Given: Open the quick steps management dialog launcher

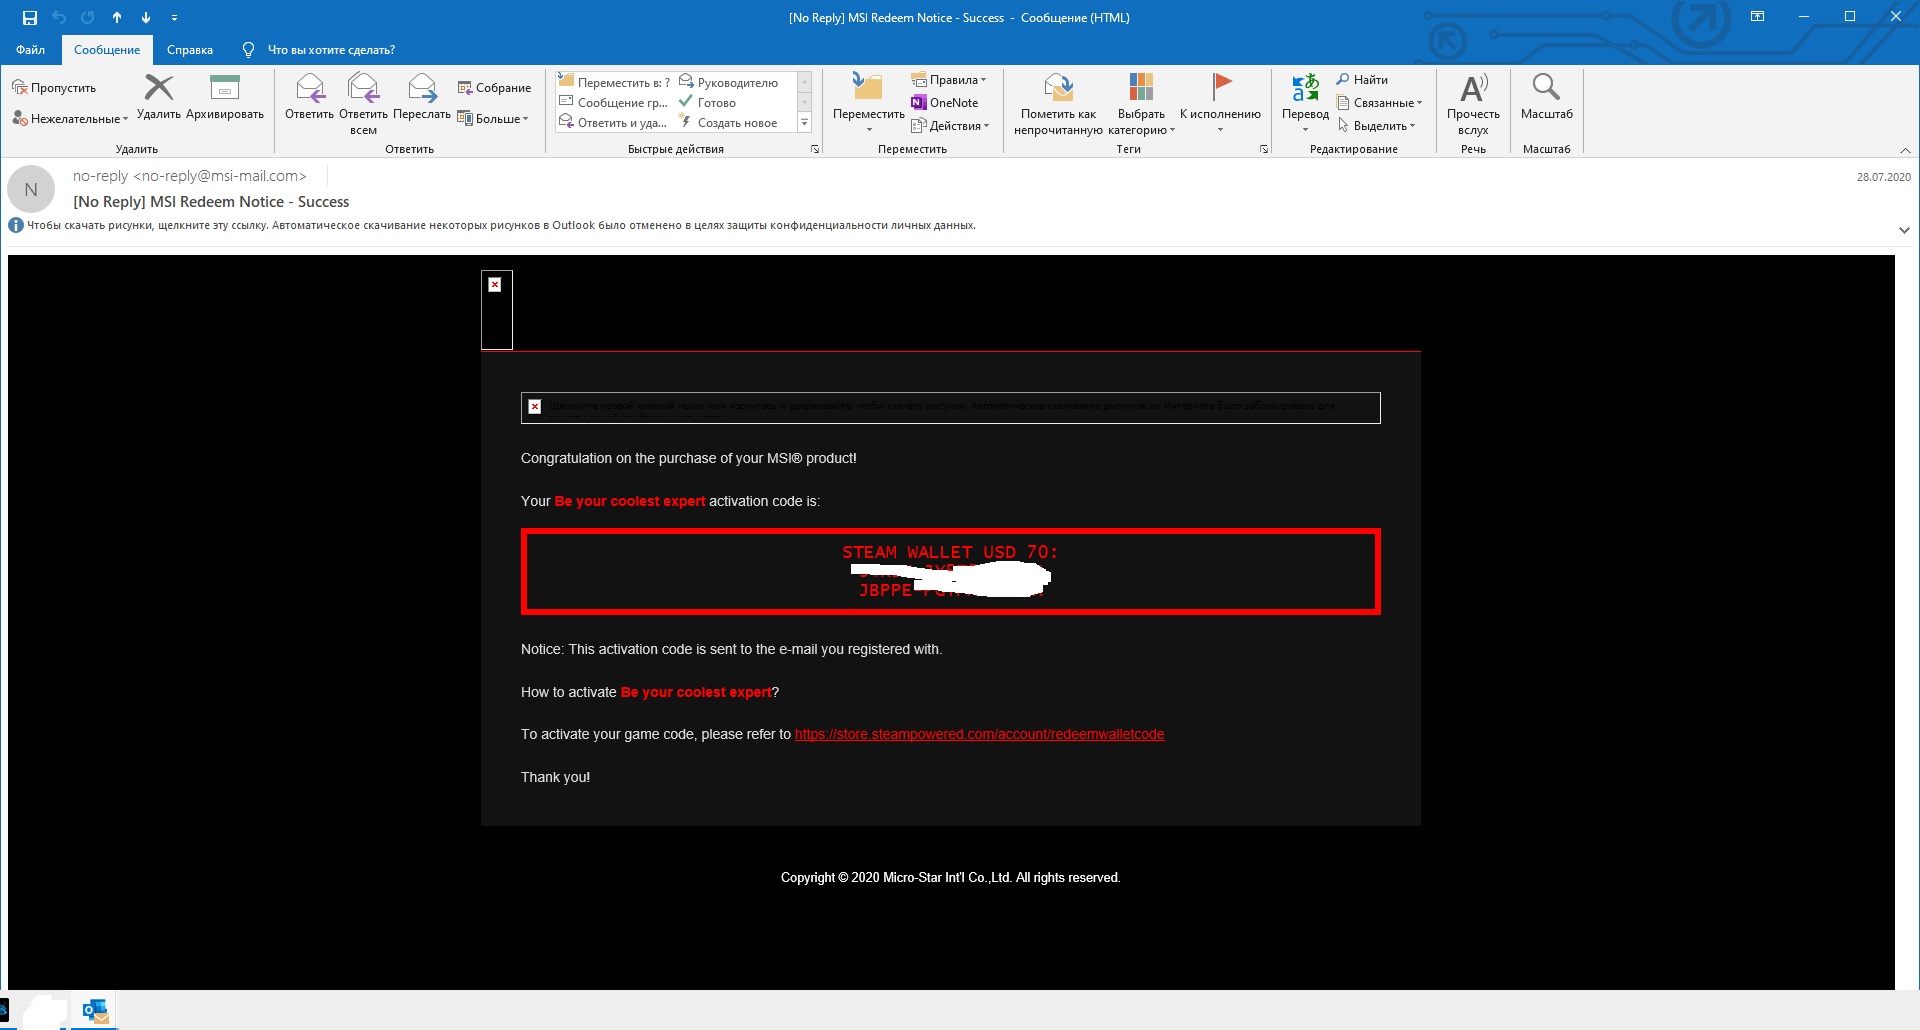Looking at the screenshot, I should tap(815, 149).
